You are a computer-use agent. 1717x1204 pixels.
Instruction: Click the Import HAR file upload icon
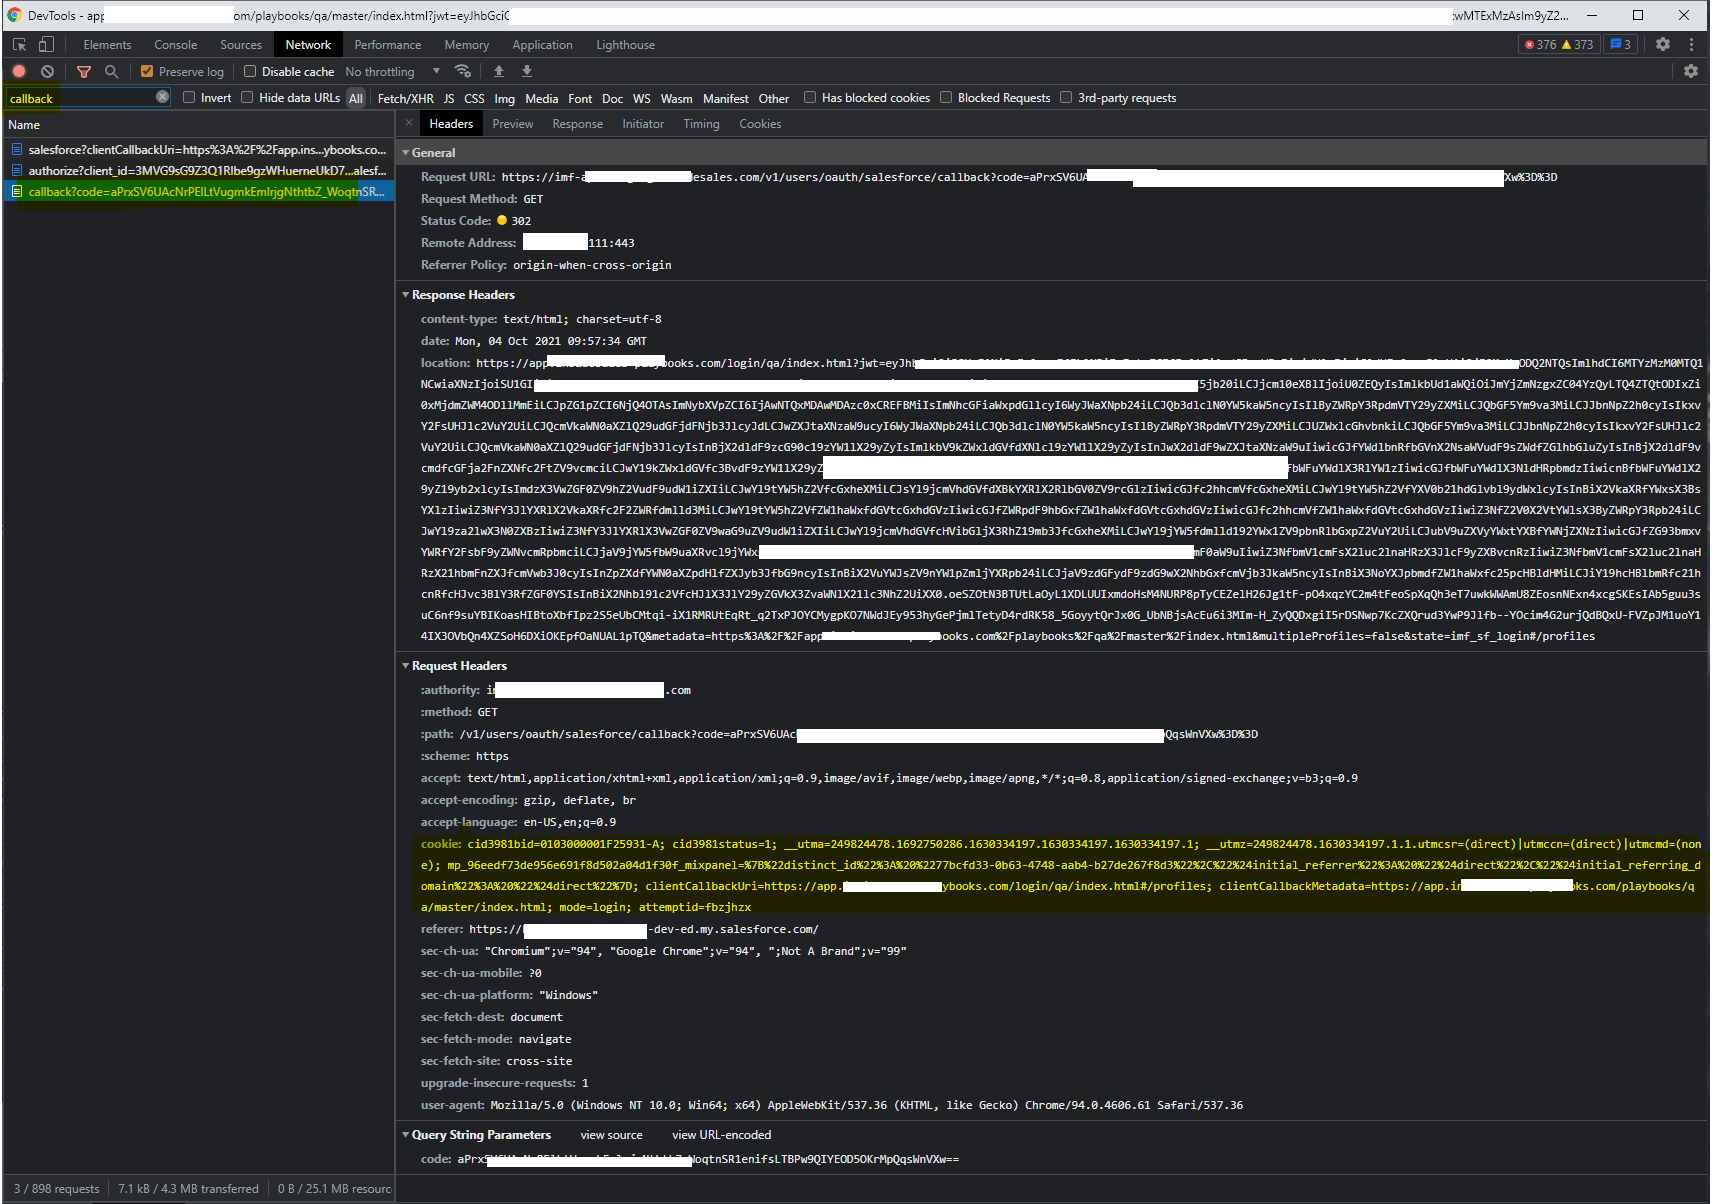point(498,72)
